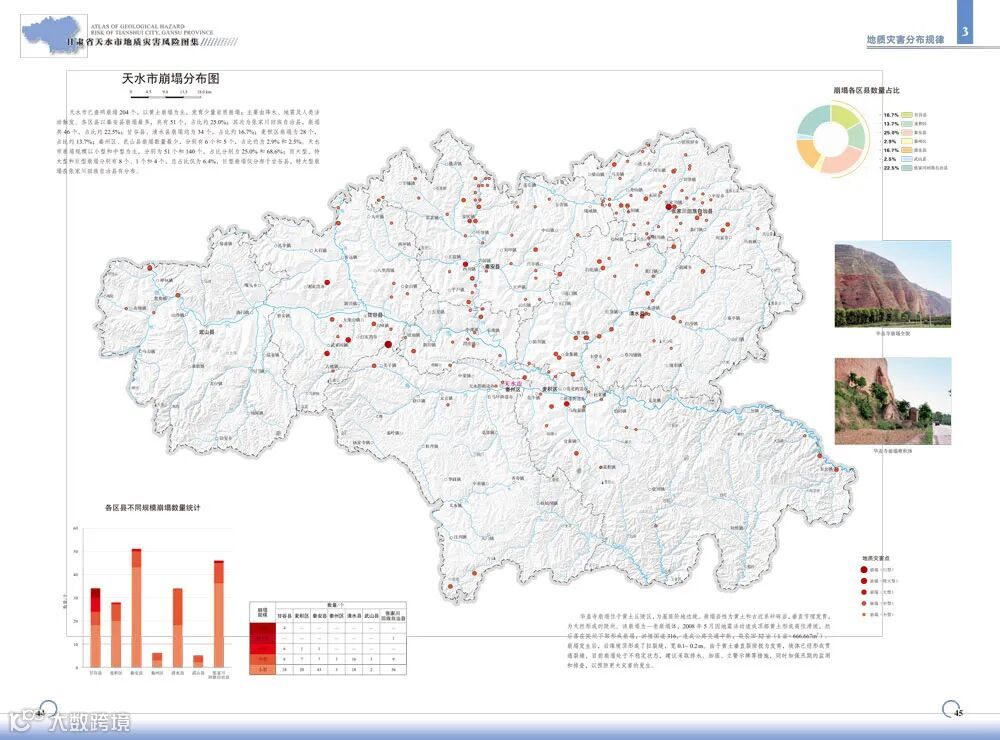
Task: Click the 数量/个 header cell in the table
Action: tap(341, 606)
